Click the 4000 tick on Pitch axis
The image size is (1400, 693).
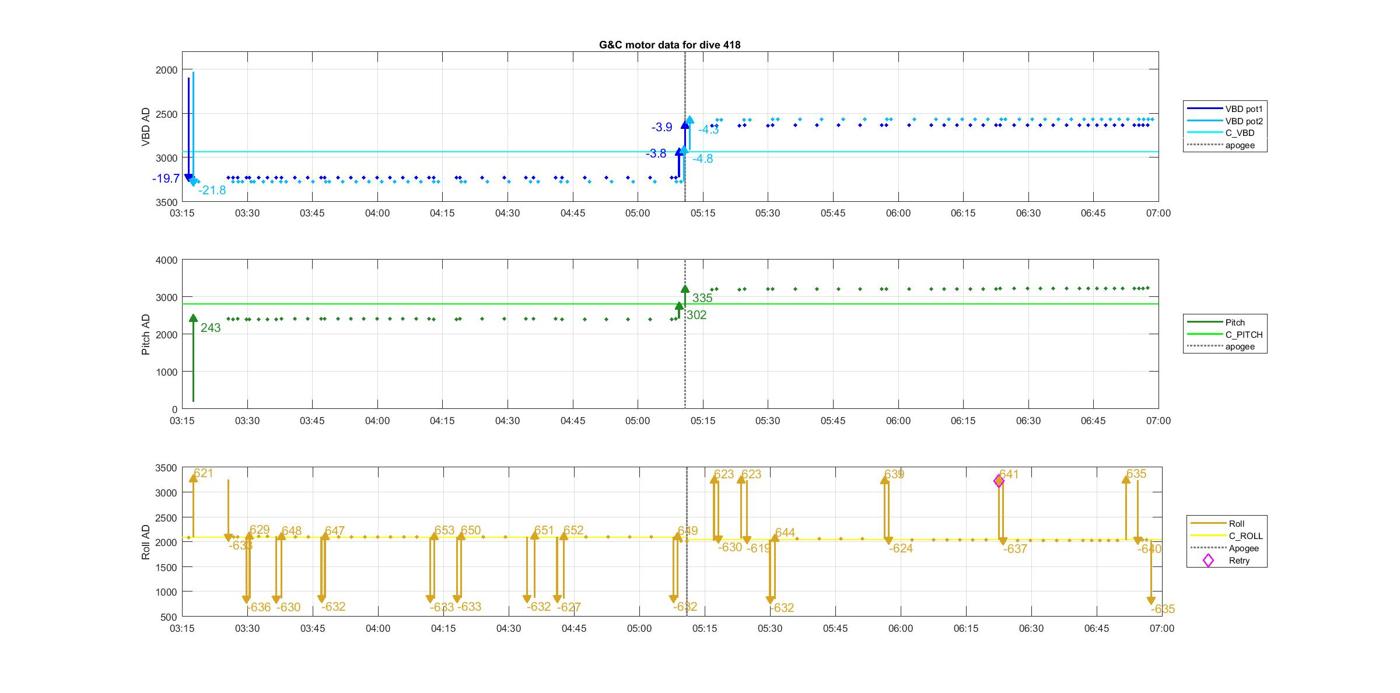coord(166,260)
